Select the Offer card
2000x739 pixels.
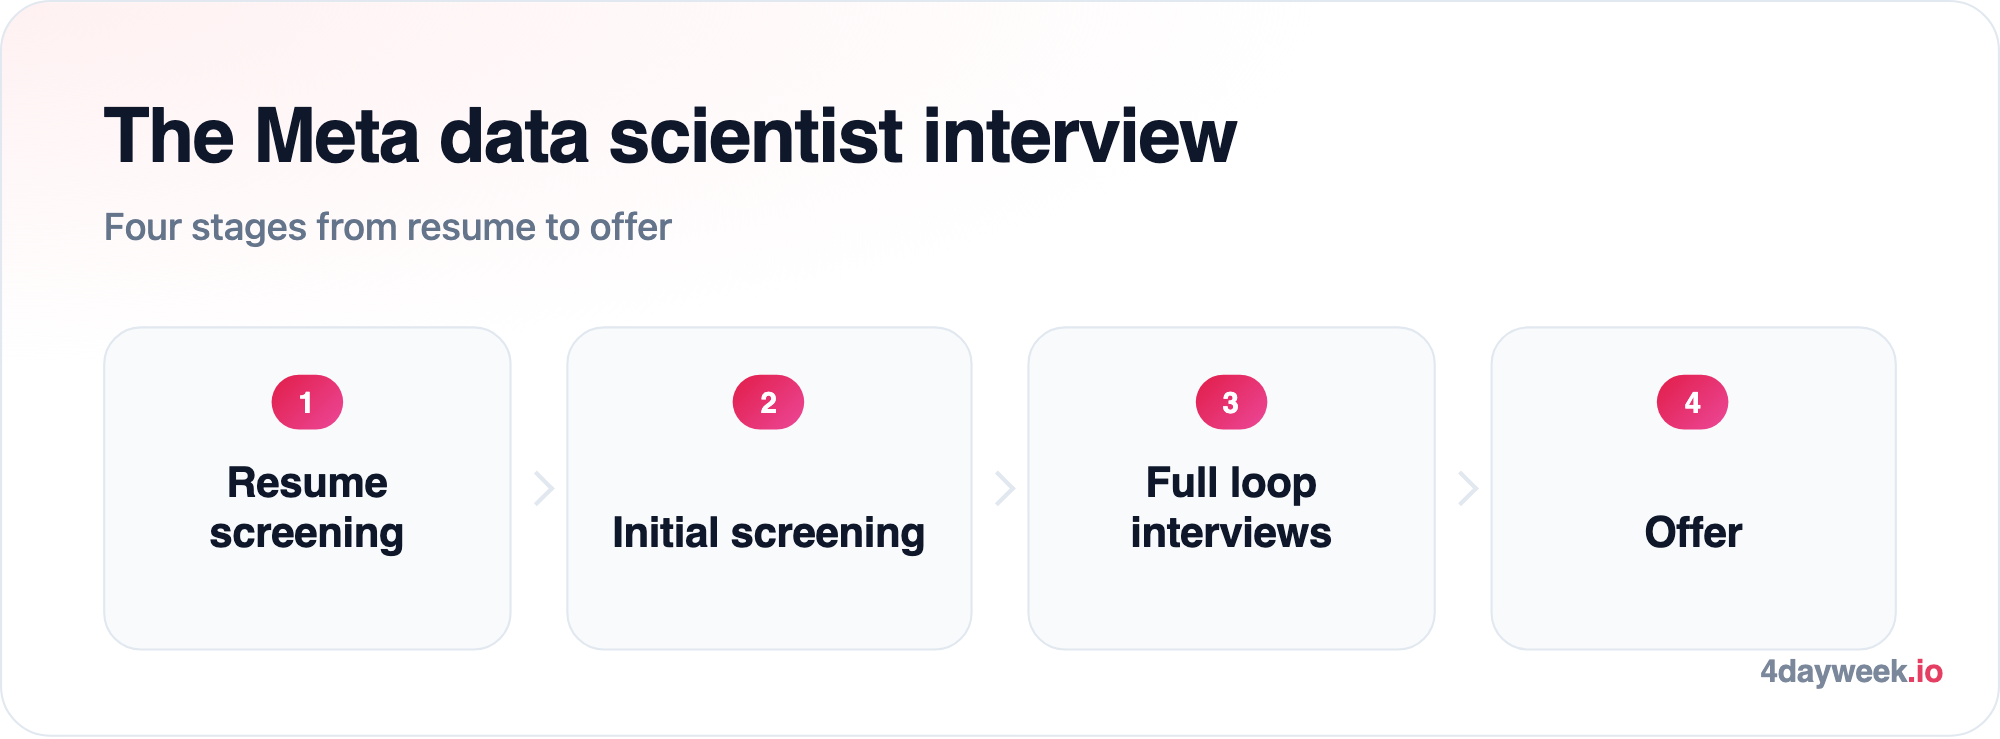pos(1693,488)
